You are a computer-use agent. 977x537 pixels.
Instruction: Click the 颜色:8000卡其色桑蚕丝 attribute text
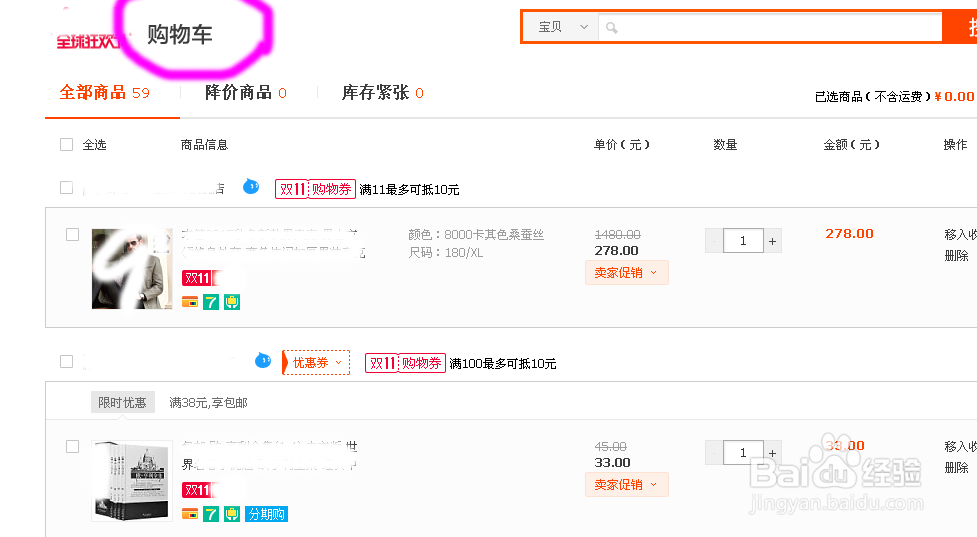coord(476,234)
